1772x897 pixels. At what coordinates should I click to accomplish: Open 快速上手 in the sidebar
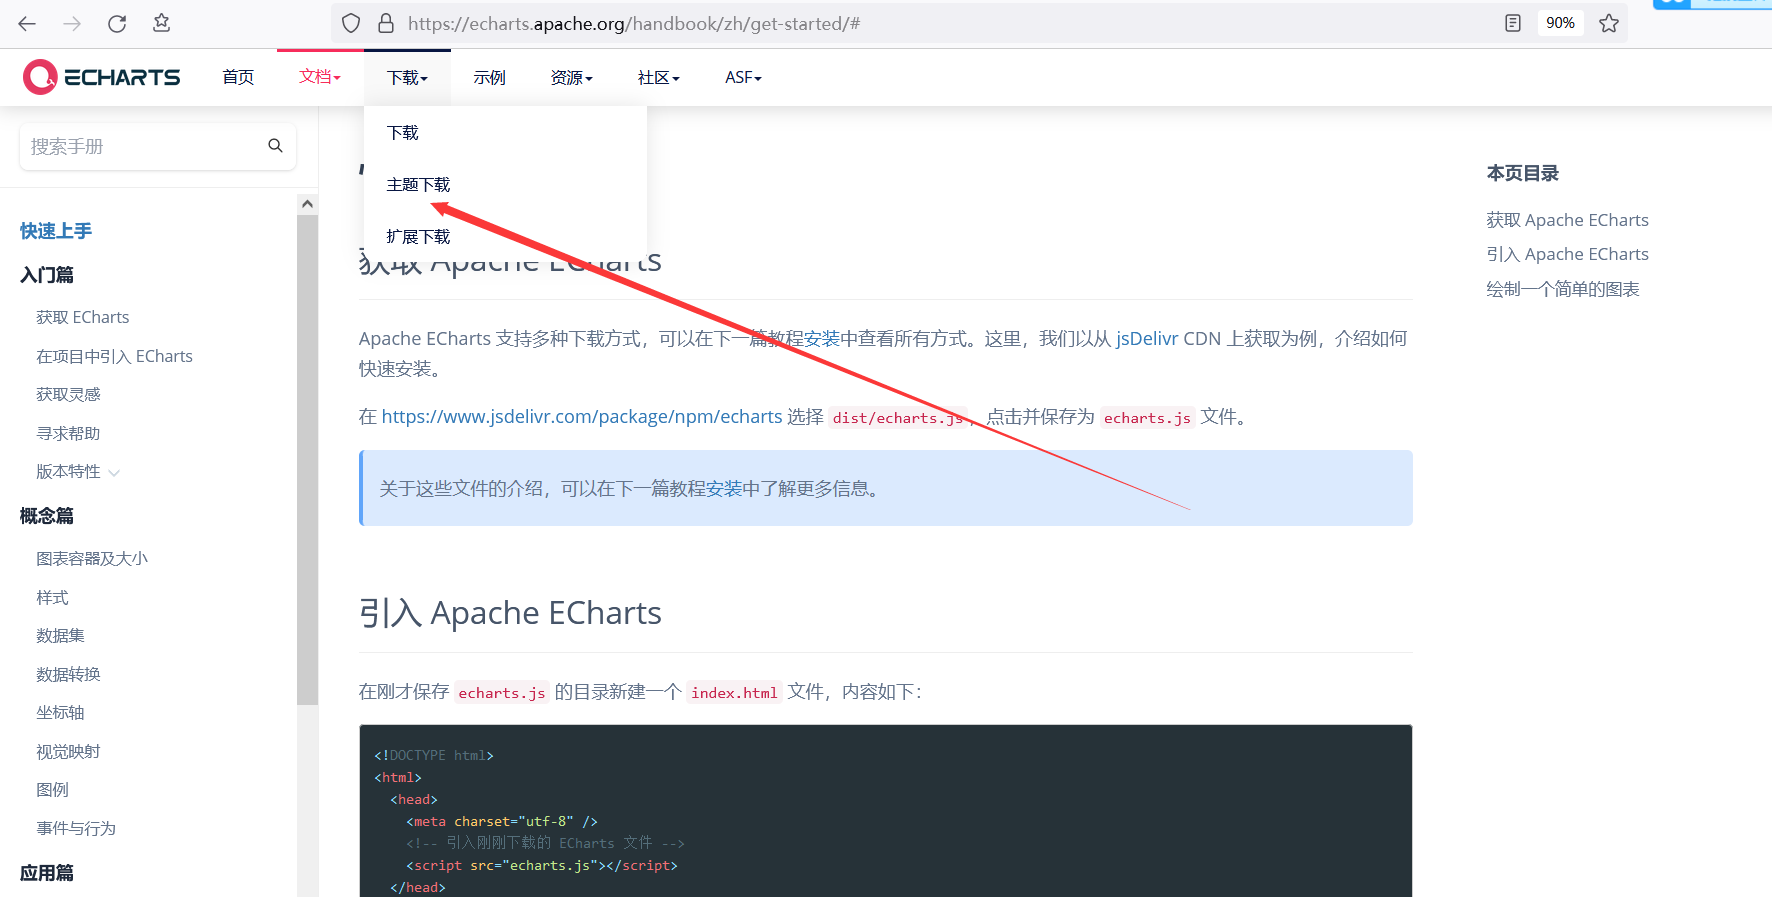click(x=56, y=231)
